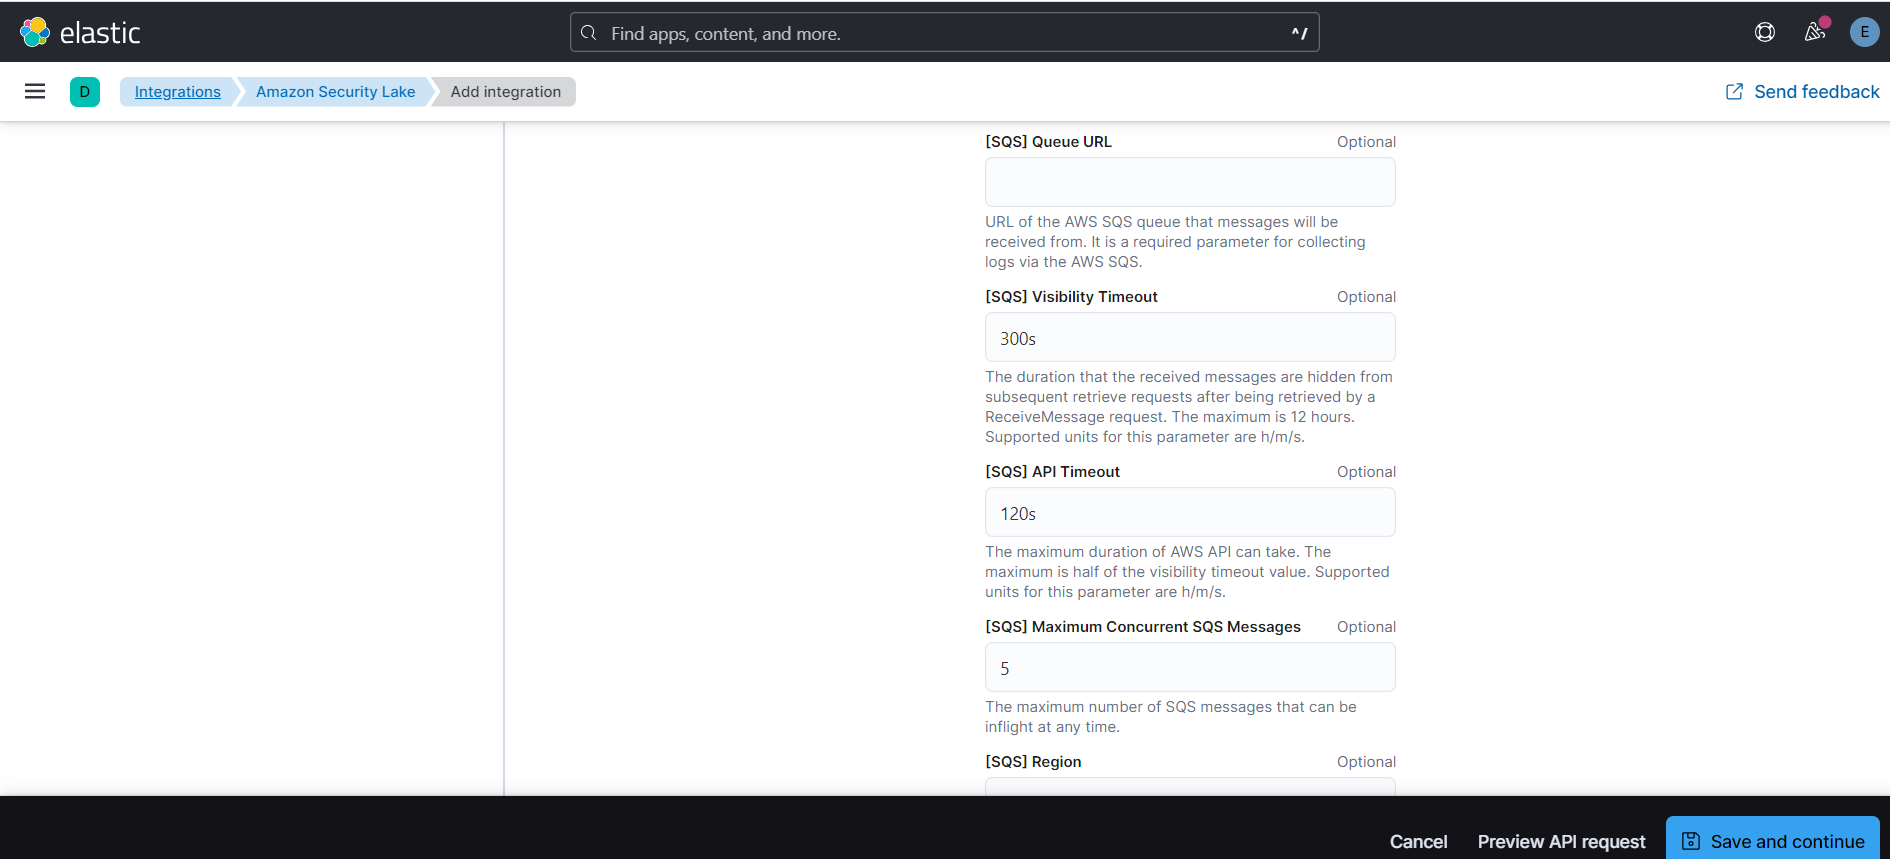
Task: Open the help menu lifebuoy icon
Action: tap(1765, 32)
